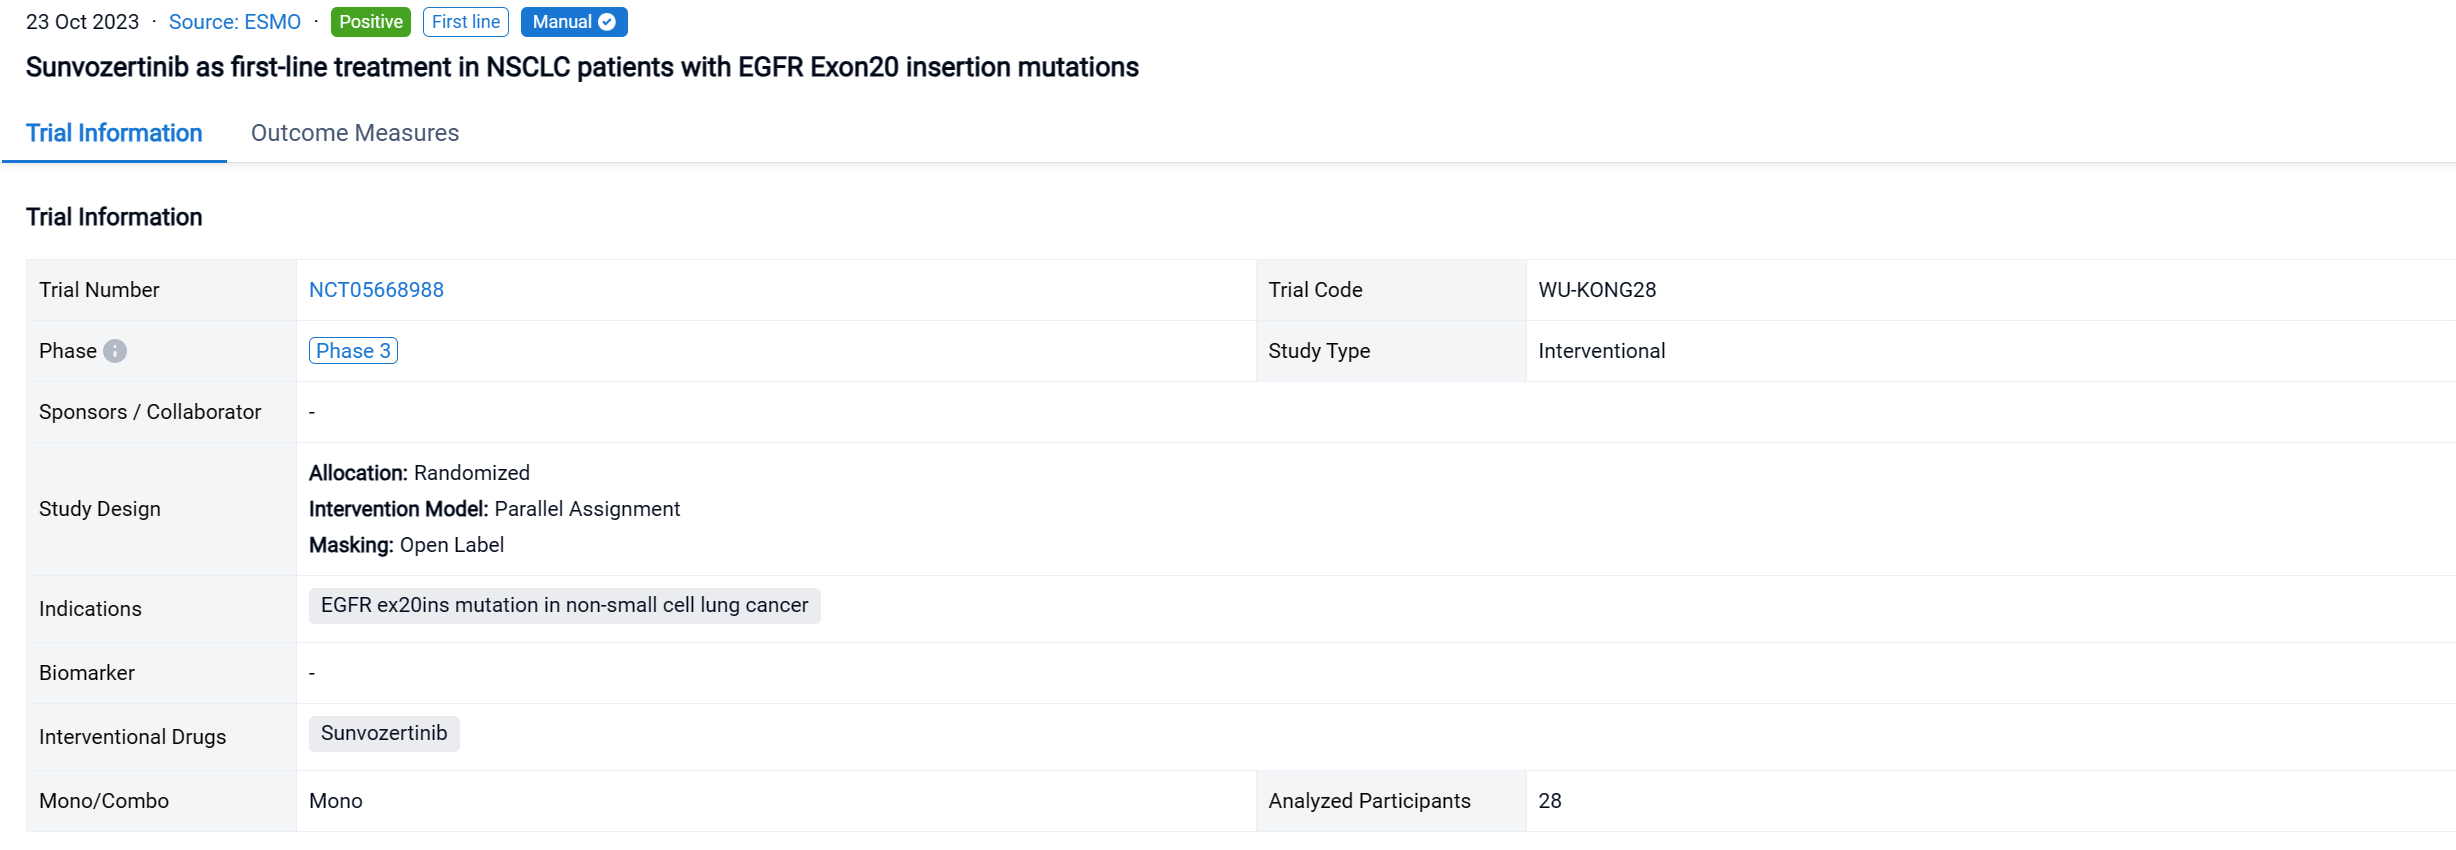Click the Phase 3 tag
The width and height of the screenshot is (2456, 850).
pyautogui.click(x=353, y=351)
